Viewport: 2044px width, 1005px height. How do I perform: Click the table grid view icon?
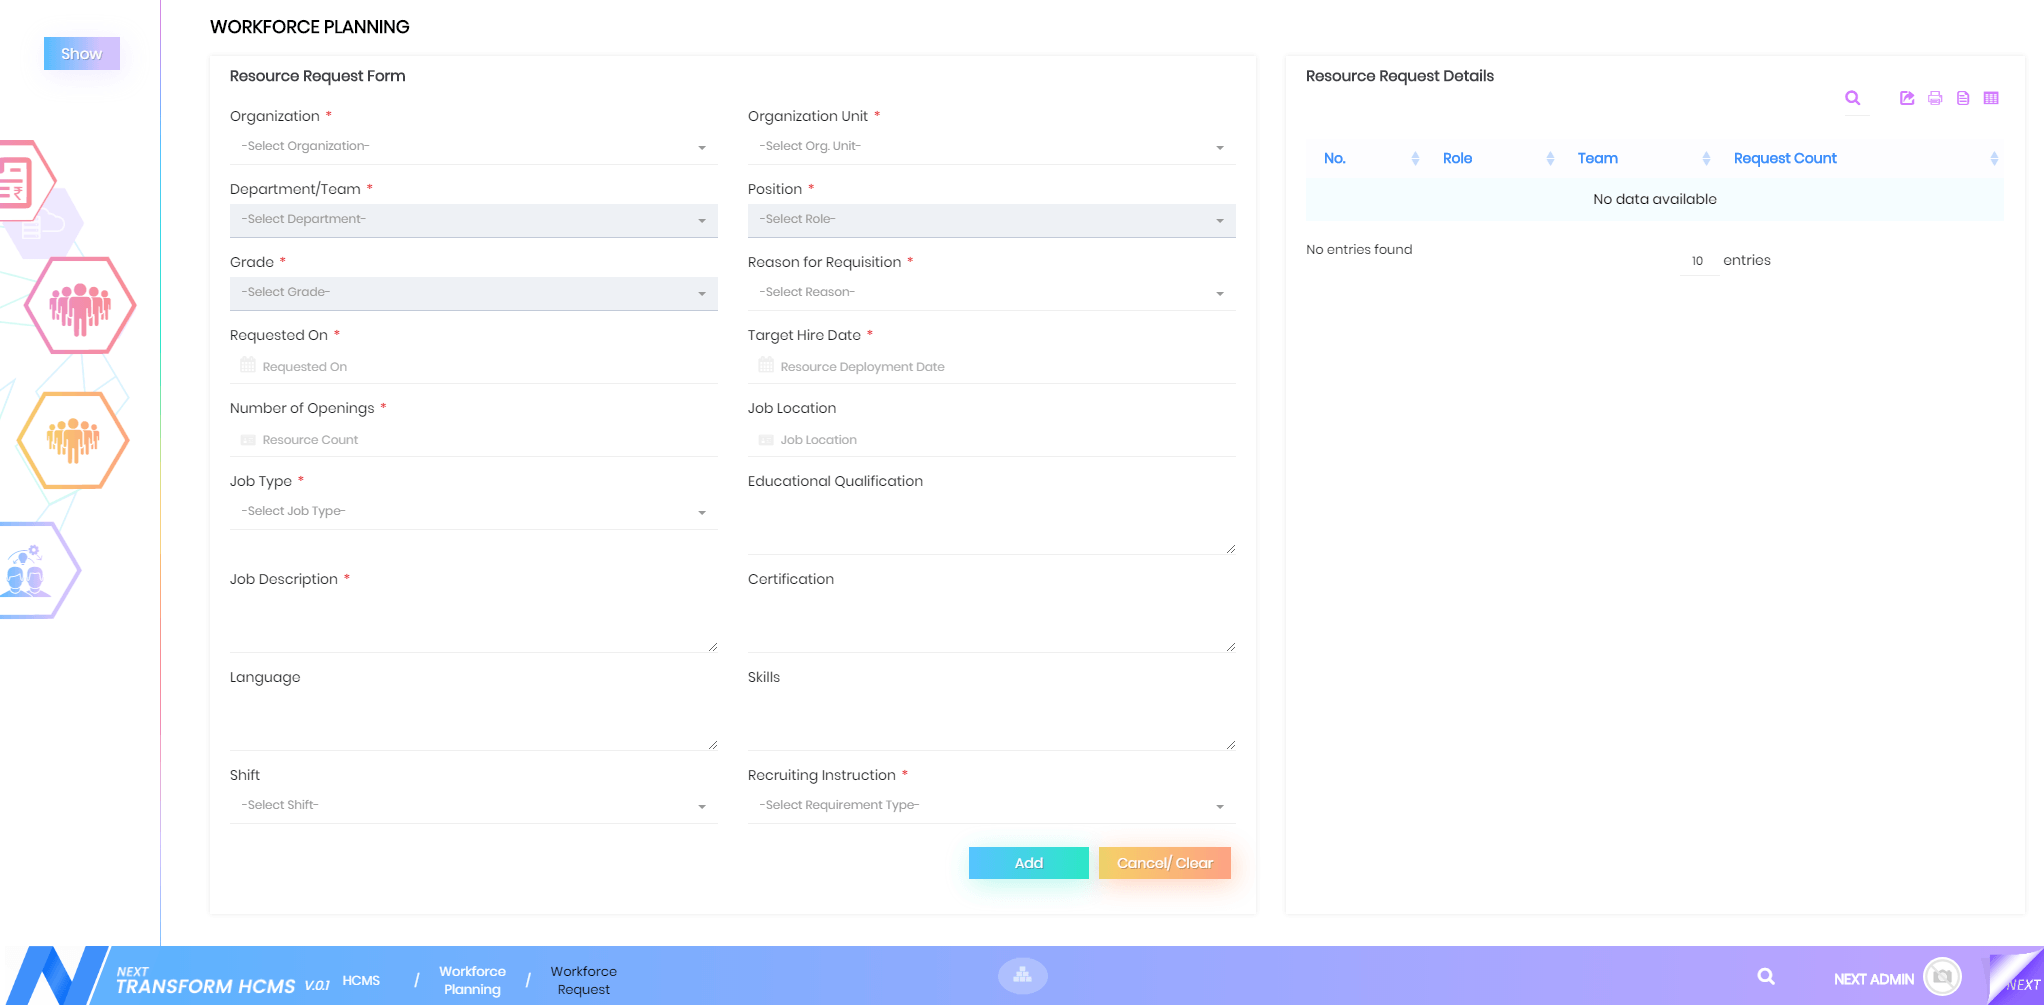1991,98
